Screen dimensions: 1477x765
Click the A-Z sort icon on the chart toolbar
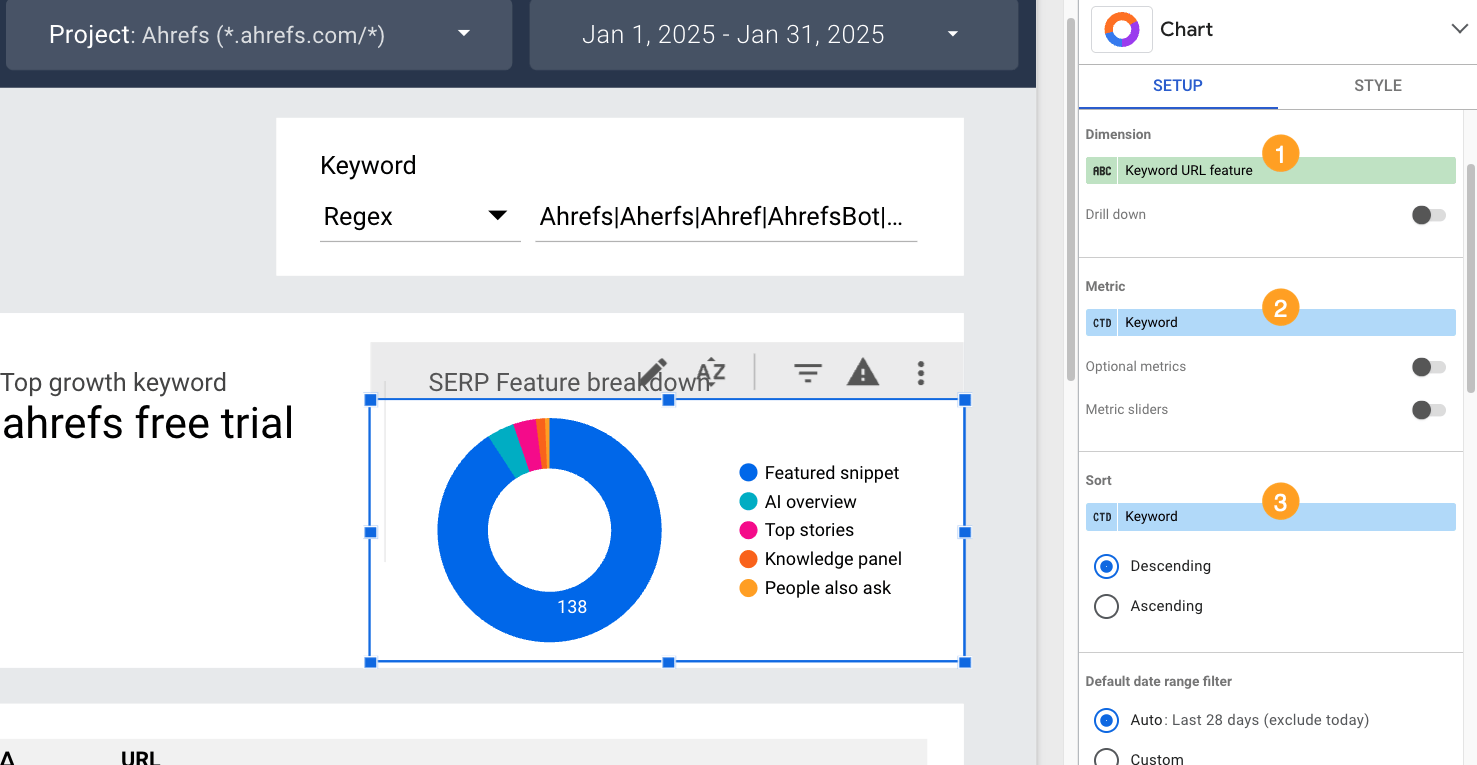tap(711, 371)
